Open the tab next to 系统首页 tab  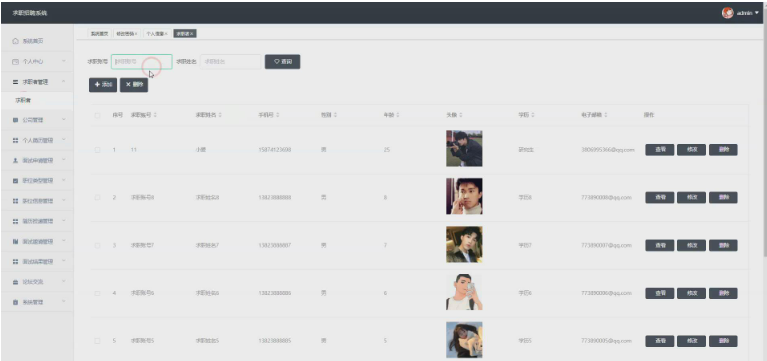pyautogui.click(x=127, y=34)
